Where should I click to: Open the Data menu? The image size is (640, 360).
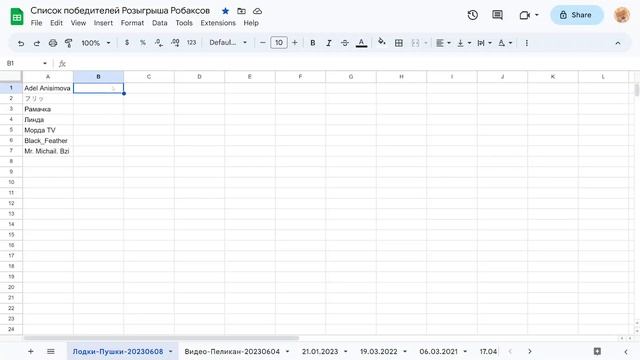tap(160, 23)
